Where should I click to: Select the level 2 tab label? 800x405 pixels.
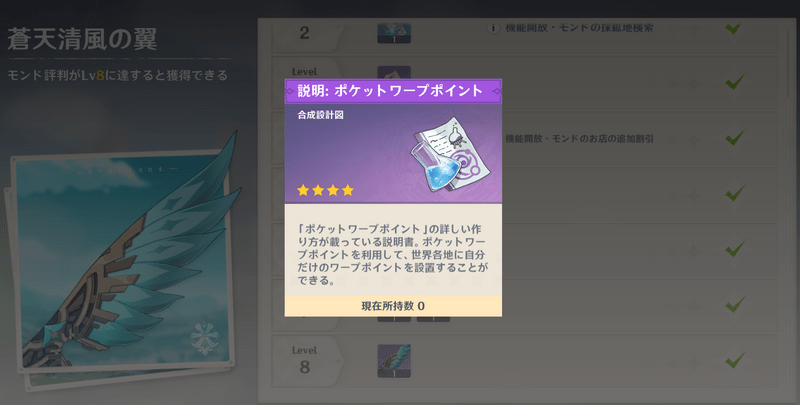(305, 33)
